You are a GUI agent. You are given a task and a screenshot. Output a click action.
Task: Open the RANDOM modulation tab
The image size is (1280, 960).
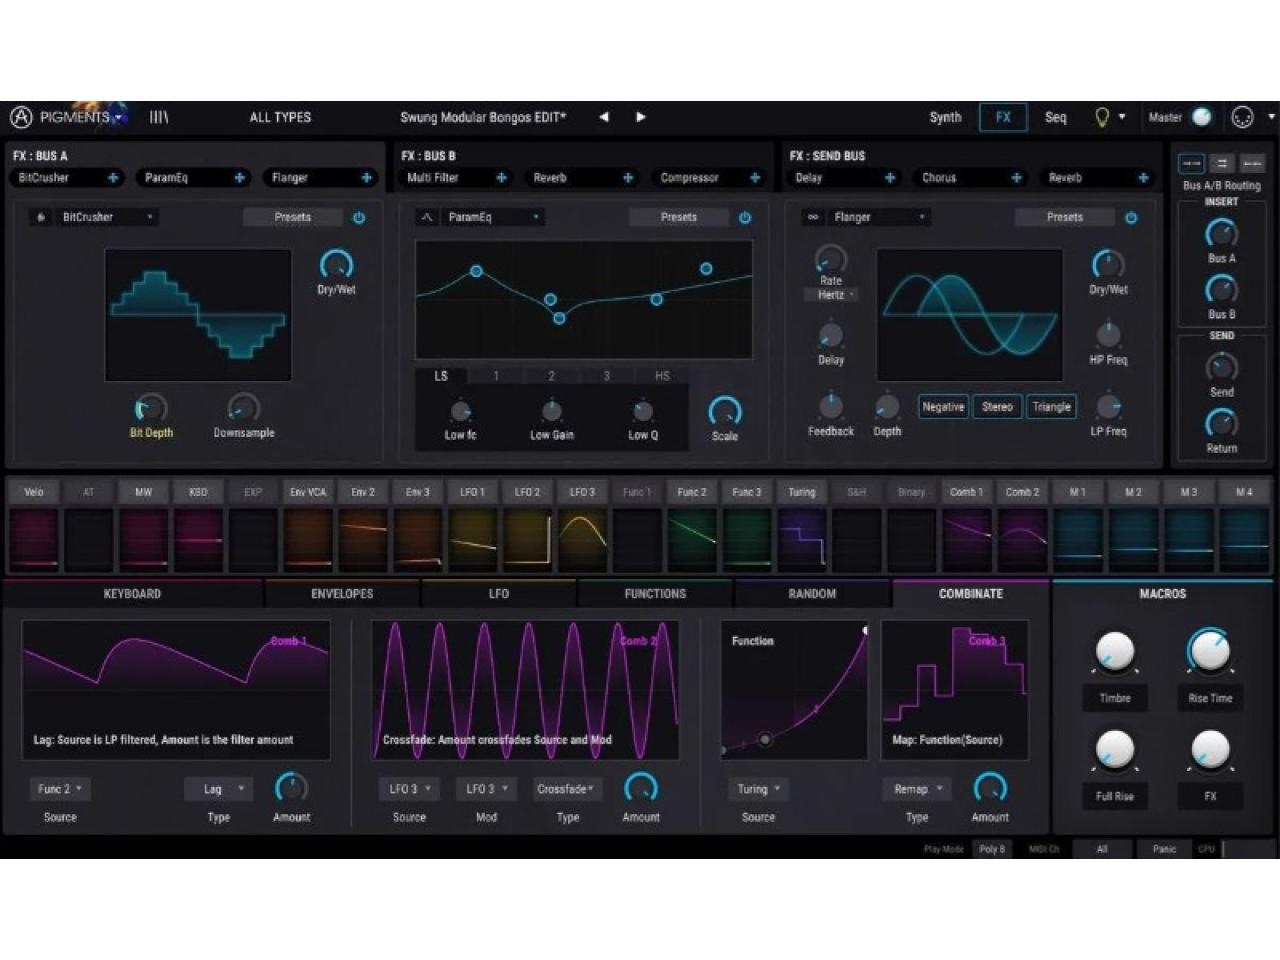[x=812, y=594]
